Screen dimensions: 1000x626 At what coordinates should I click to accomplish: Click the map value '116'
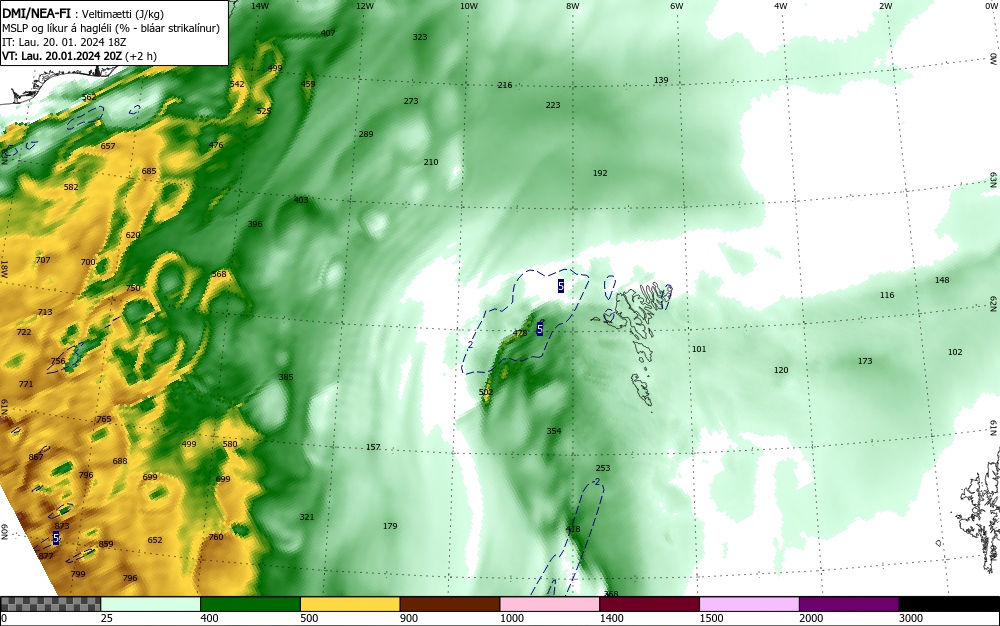click(886, 295)
